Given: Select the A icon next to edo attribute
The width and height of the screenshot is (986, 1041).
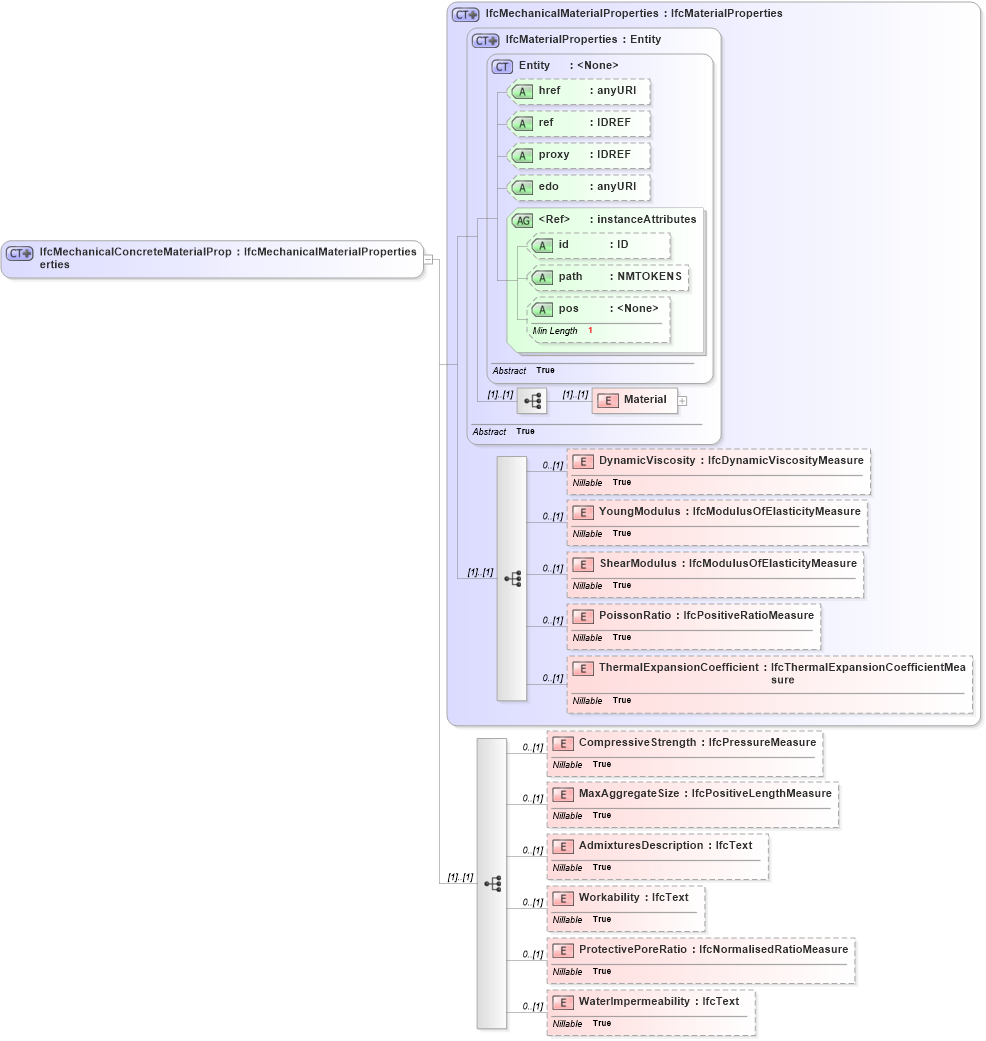Looking at the screenshot, I should click(x=521, y=187).
